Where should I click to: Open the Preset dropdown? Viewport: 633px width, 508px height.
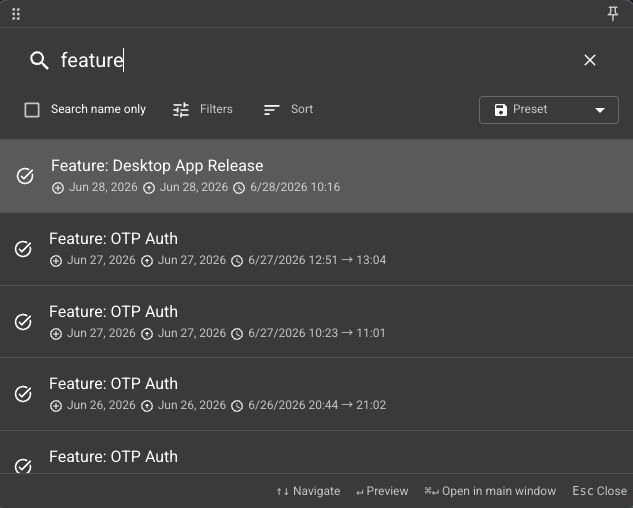(x=549, y=110)
